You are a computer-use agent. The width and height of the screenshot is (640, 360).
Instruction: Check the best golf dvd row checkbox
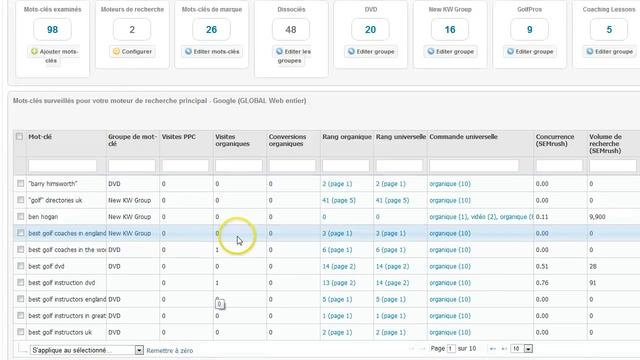20,266
